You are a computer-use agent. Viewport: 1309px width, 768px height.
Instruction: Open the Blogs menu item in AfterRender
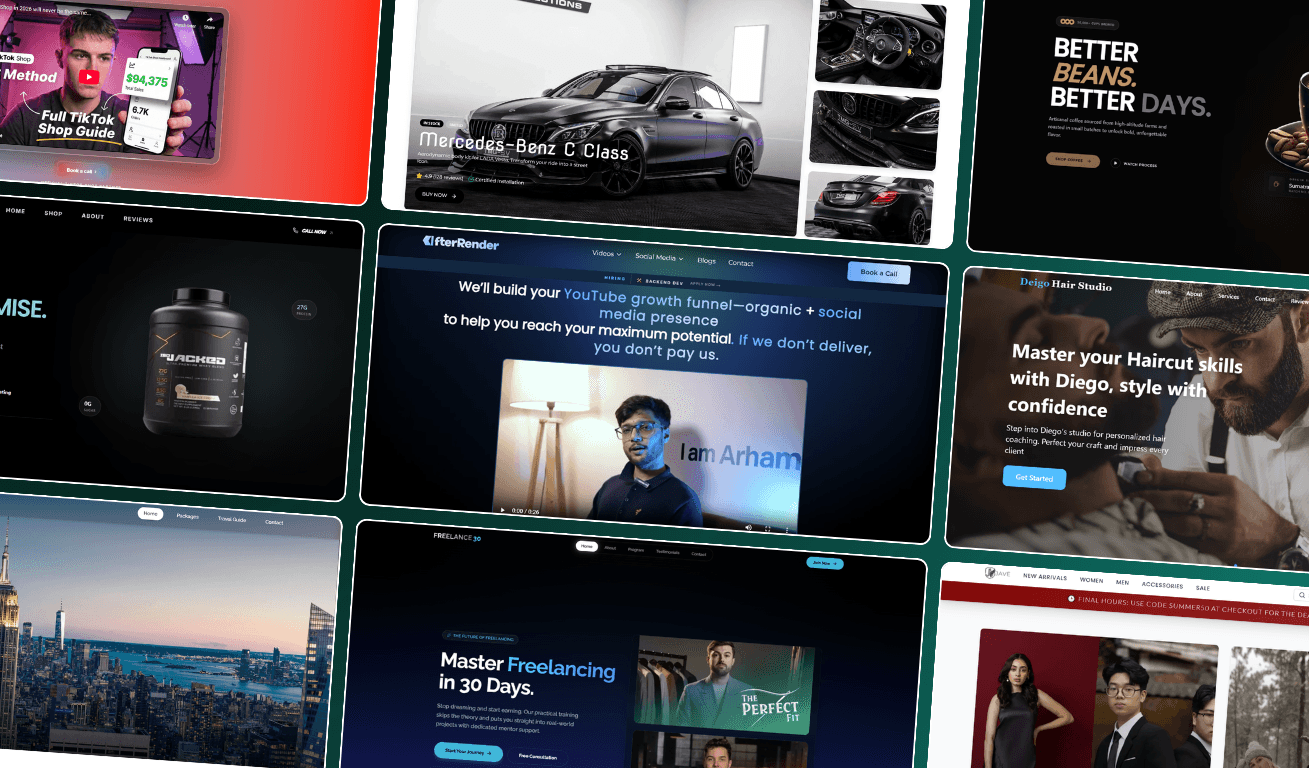(706, 261)
